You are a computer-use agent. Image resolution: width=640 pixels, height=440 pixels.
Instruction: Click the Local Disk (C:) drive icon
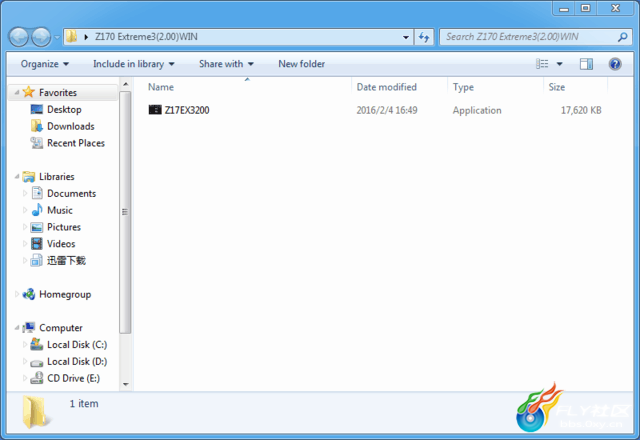click(x=37, y=344)
